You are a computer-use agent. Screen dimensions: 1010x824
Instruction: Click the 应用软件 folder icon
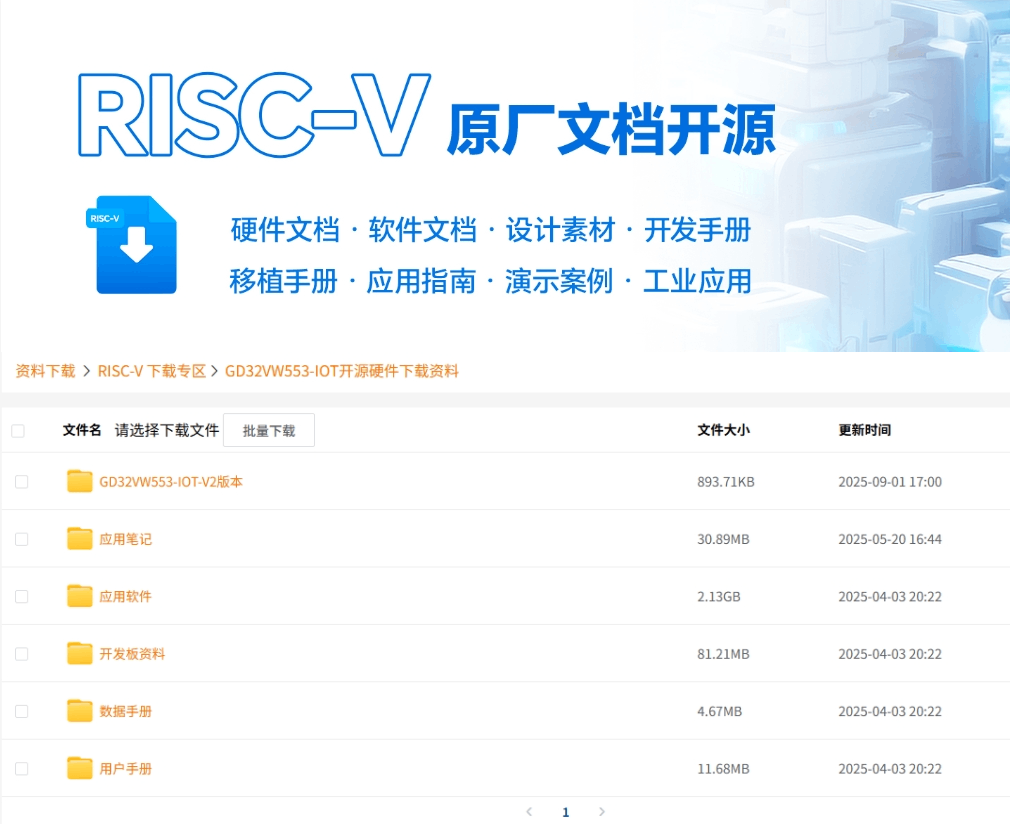(x=80, y=596)
